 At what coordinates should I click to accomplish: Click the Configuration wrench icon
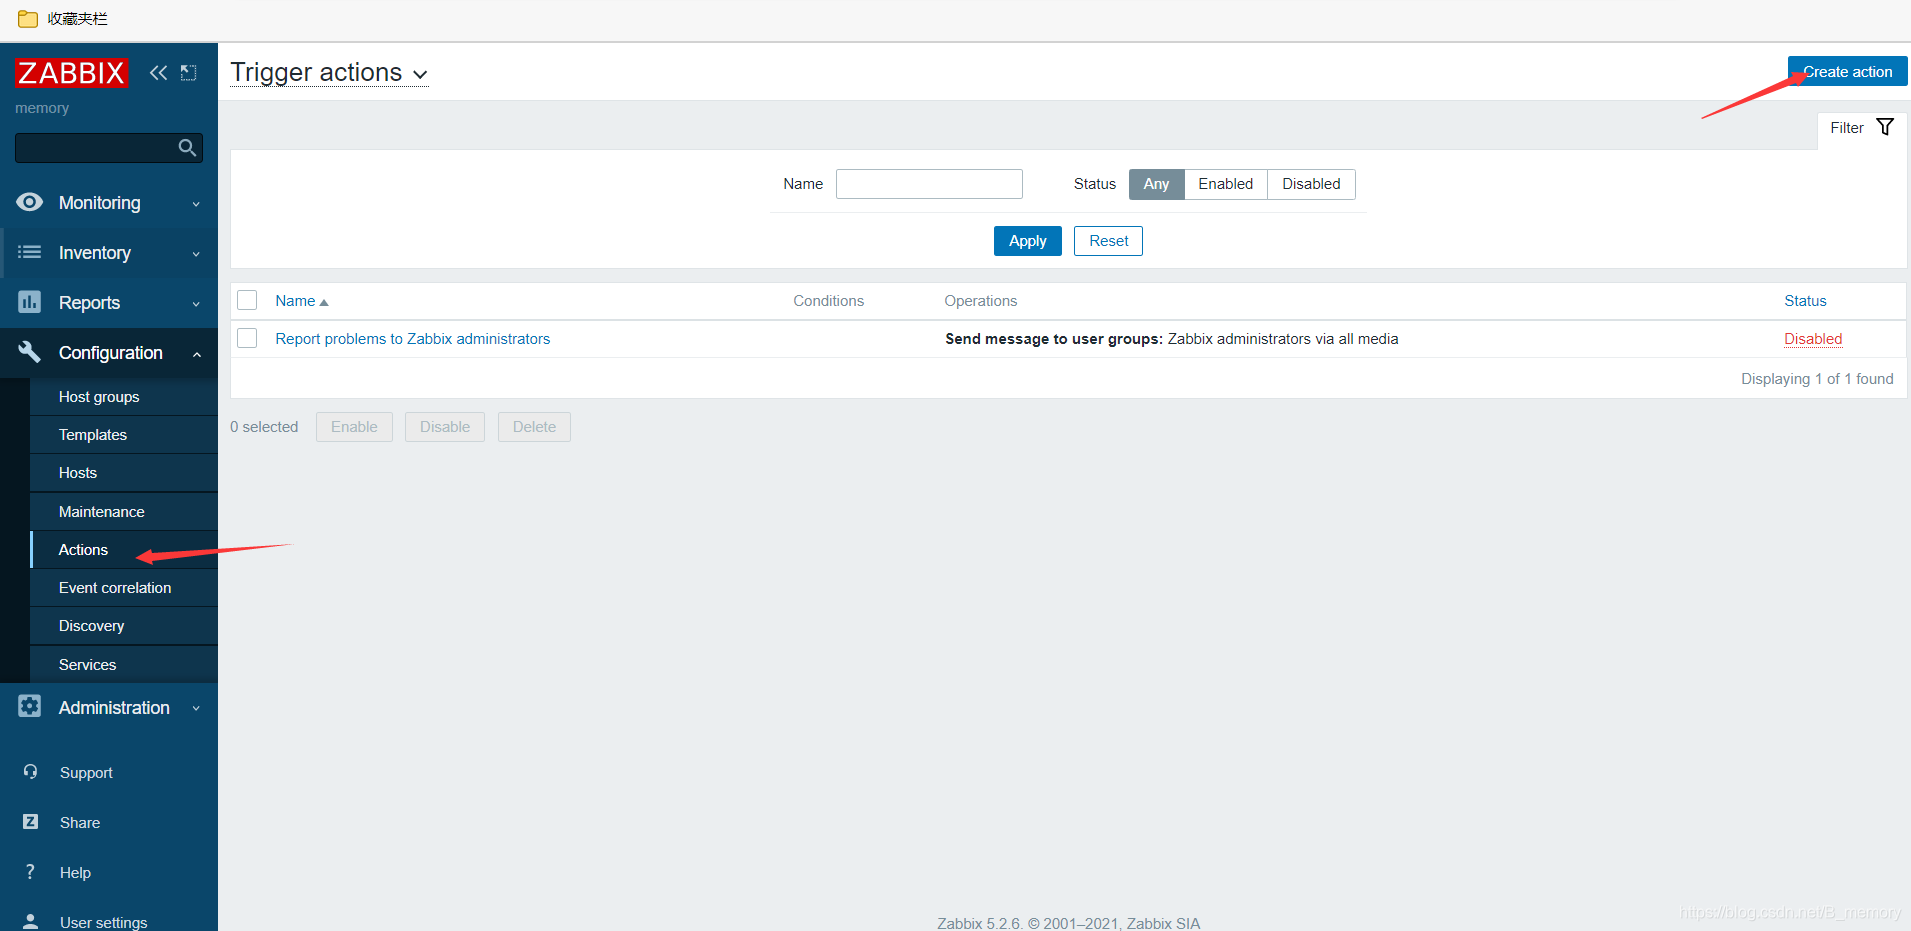(x=30, y=352)
